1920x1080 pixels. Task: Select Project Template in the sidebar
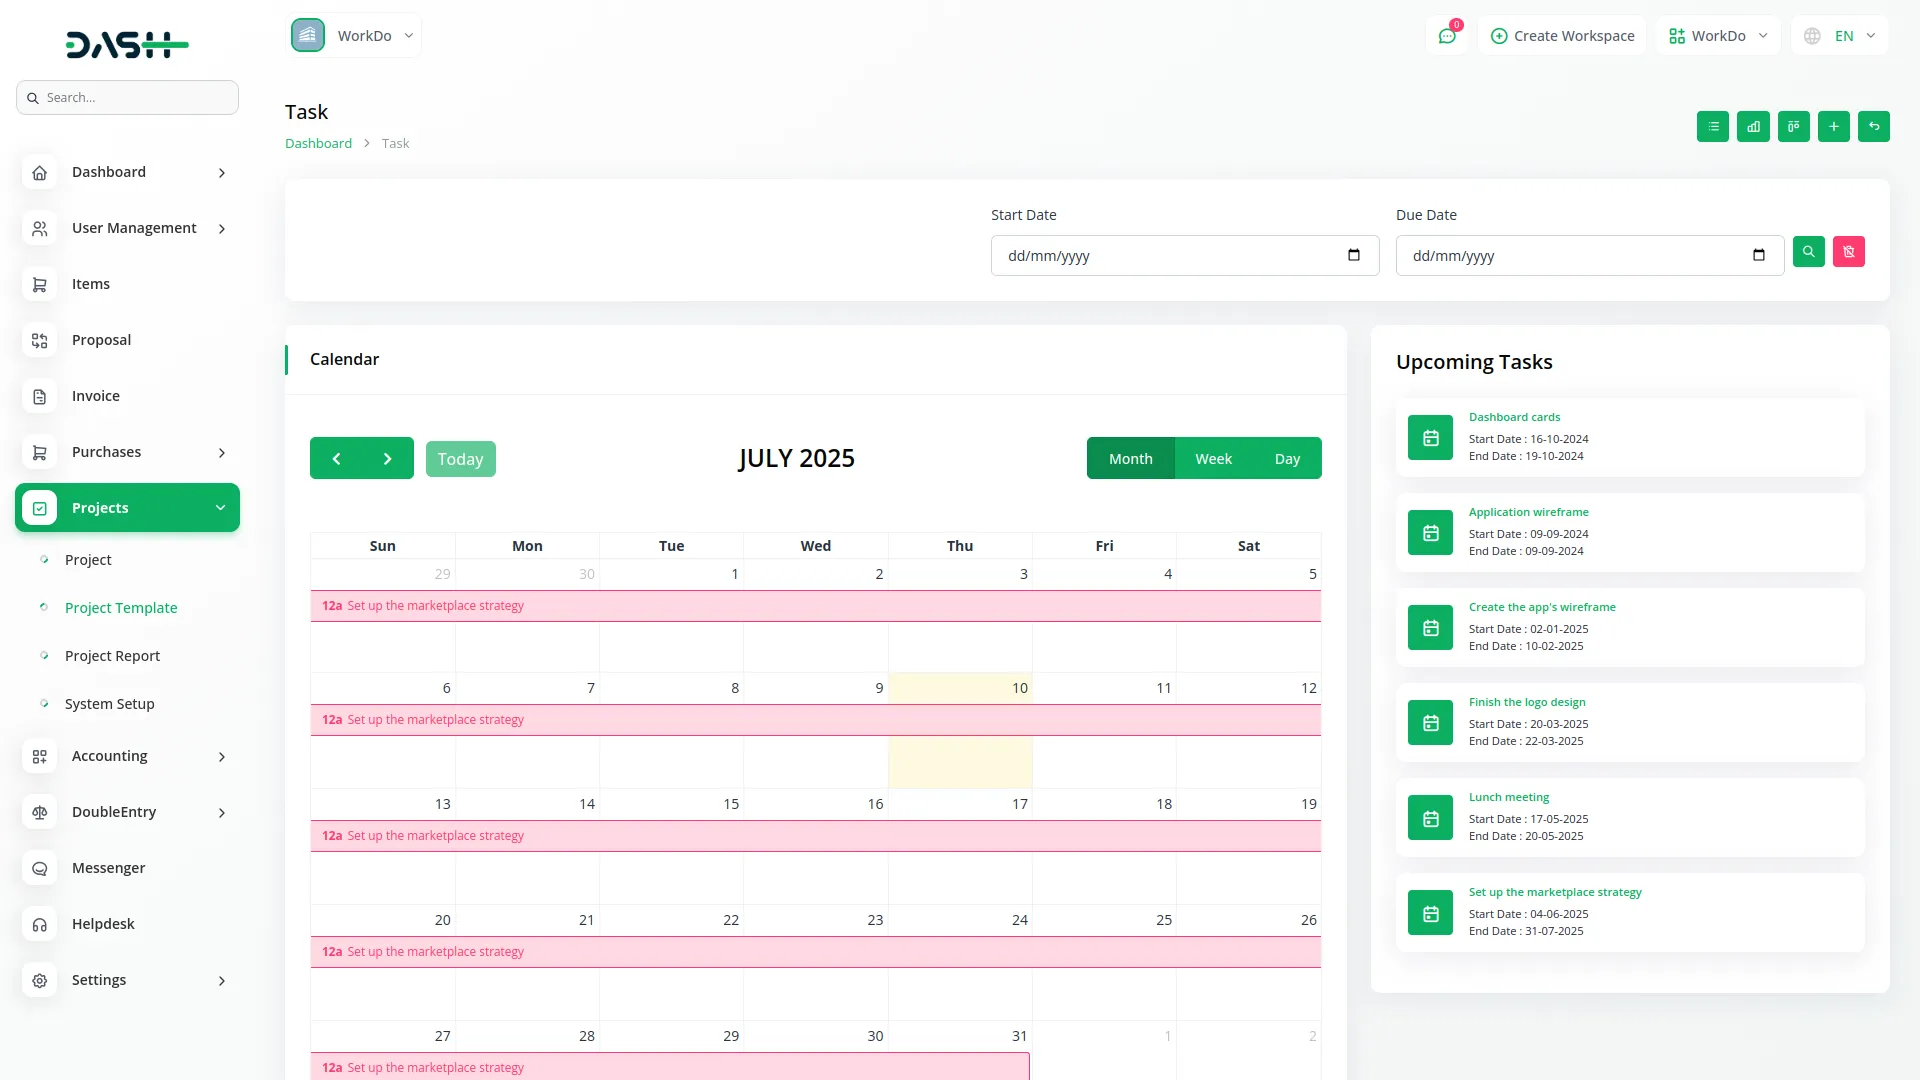click(x=119, y=607)
